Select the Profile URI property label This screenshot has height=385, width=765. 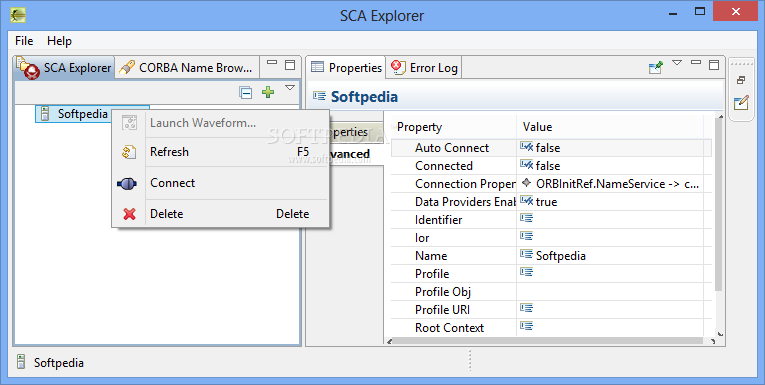coord(442,310)
